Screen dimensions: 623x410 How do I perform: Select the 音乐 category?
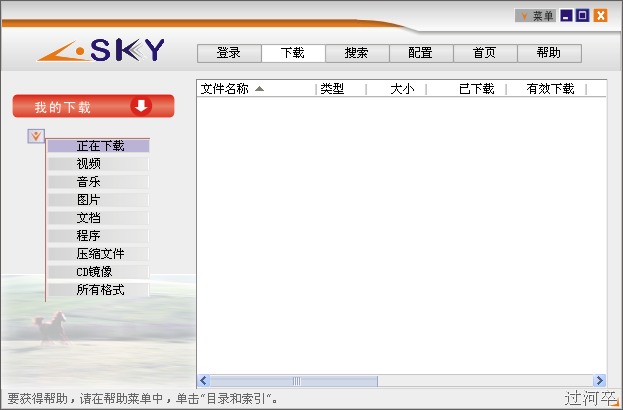[99, 182]
